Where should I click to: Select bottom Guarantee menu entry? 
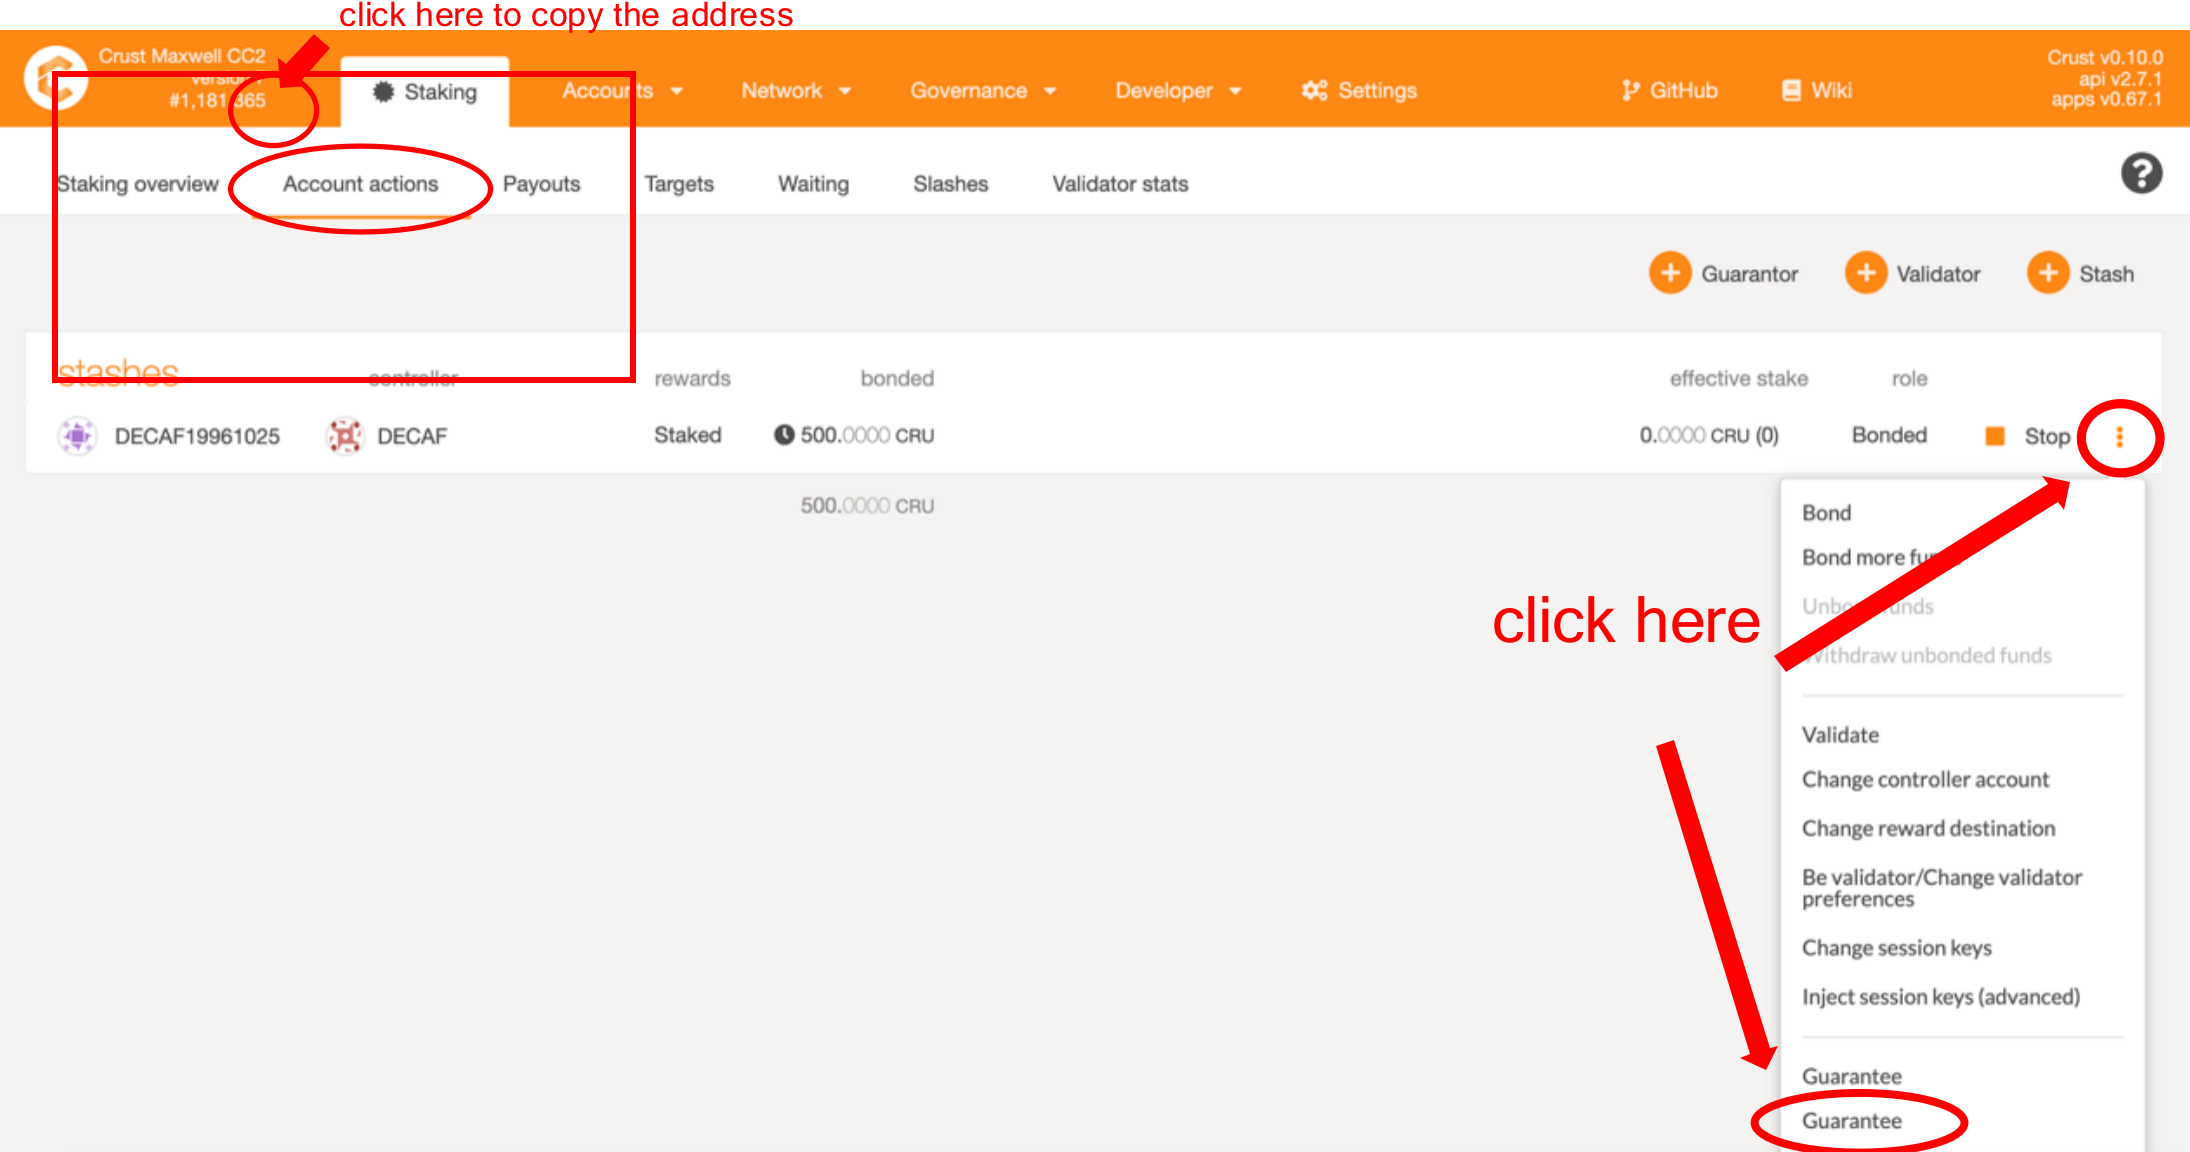(1852, 1121)
